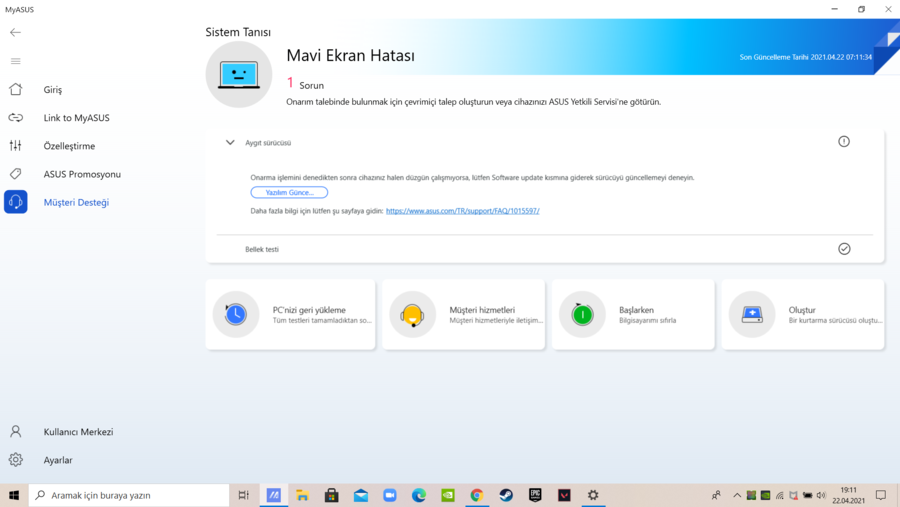Open File Explorer from taskbar
900x507 pixels.
[x=302, y=495]
